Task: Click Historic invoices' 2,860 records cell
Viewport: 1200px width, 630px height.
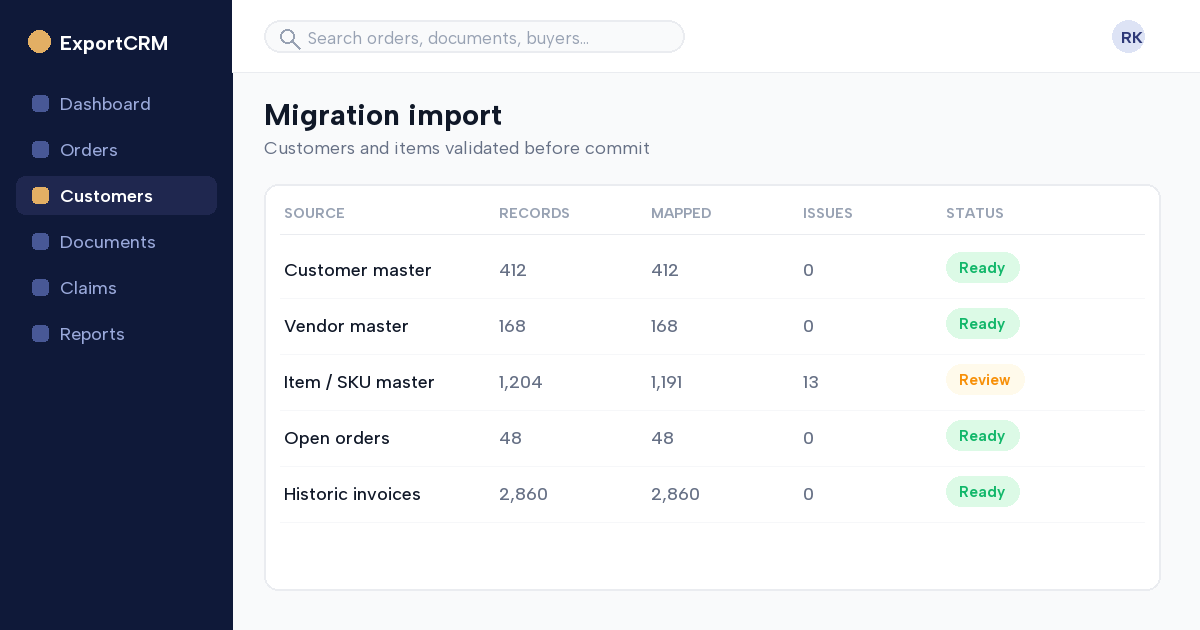Action: (x=523, y=494)
